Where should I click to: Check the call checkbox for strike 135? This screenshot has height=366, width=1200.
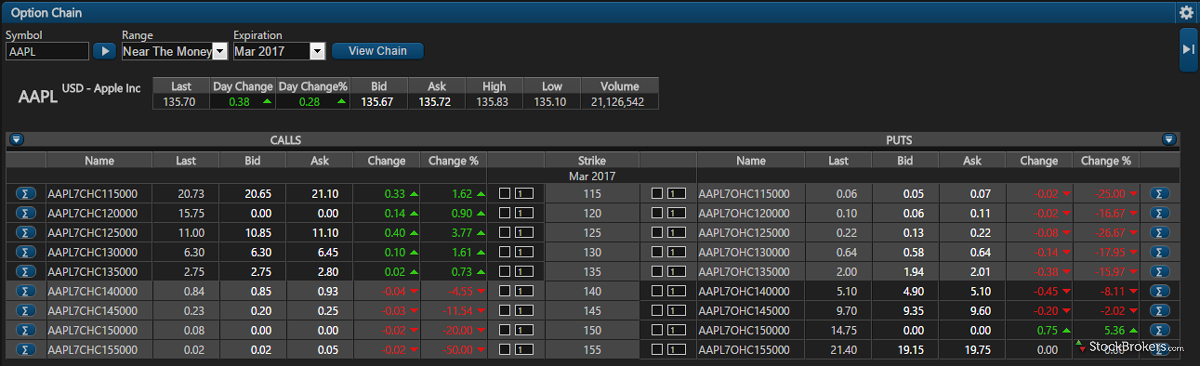(505, 271)
